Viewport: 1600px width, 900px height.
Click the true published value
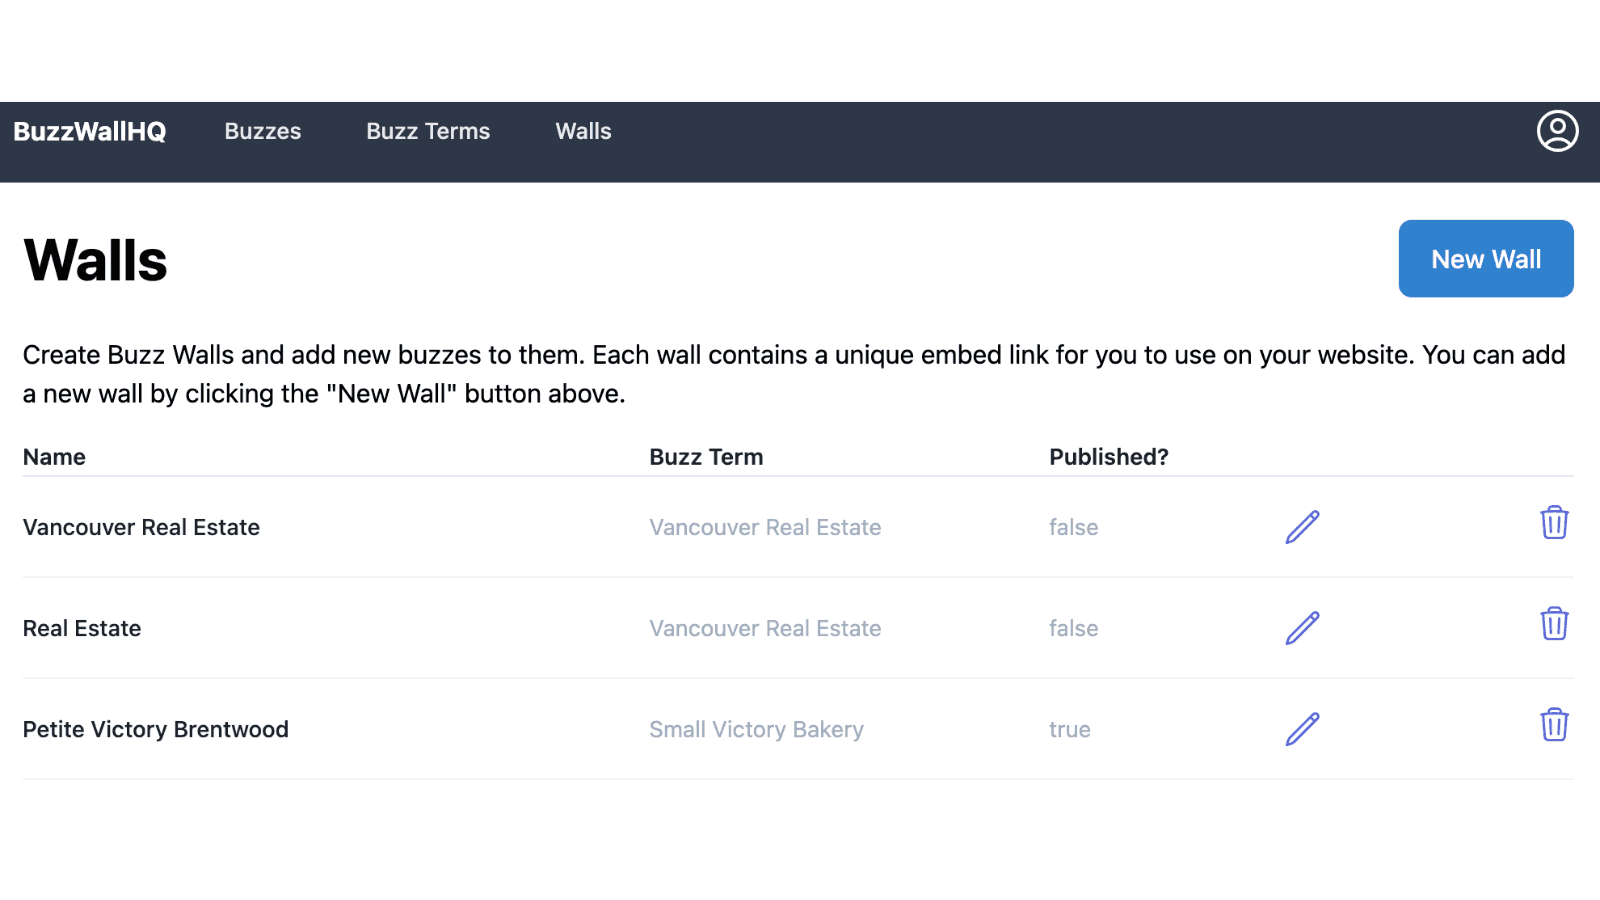click(x=1069, y=729)
